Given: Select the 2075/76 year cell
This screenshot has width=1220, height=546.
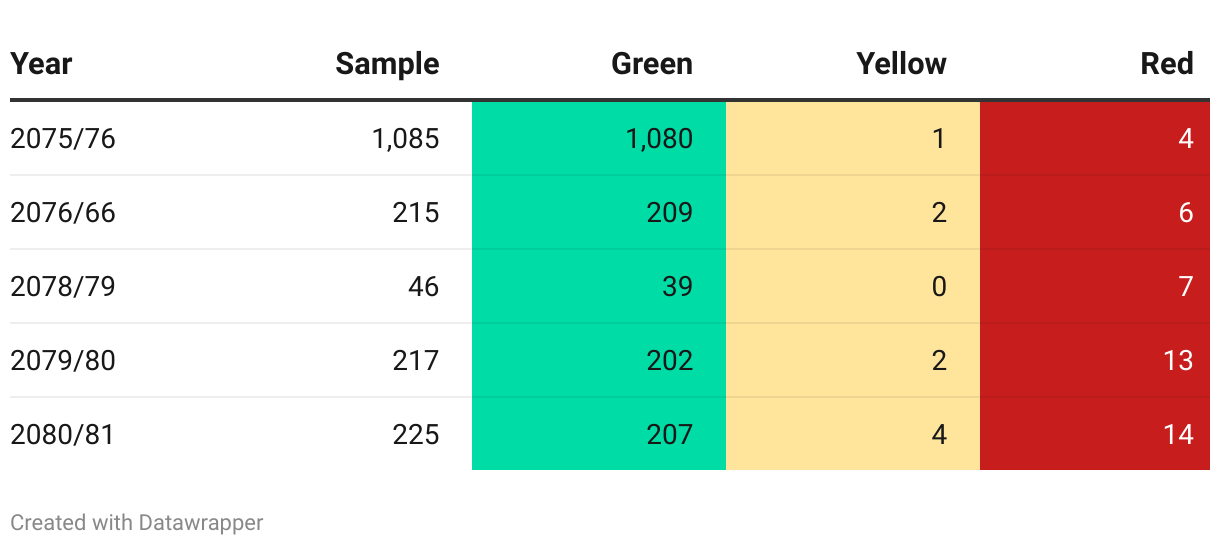Looking at the screenshot, I should (x=63, y=138).
